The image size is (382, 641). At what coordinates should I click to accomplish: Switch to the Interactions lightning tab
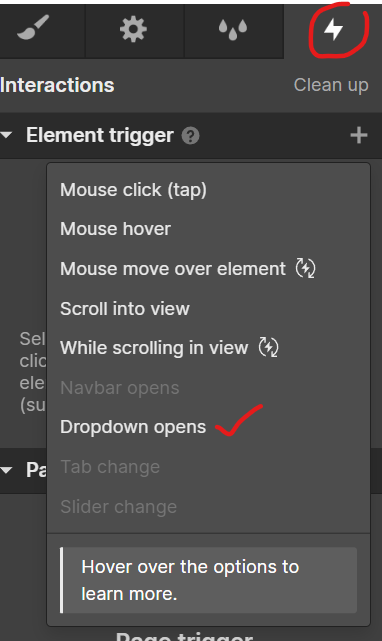tap(333, 29)
